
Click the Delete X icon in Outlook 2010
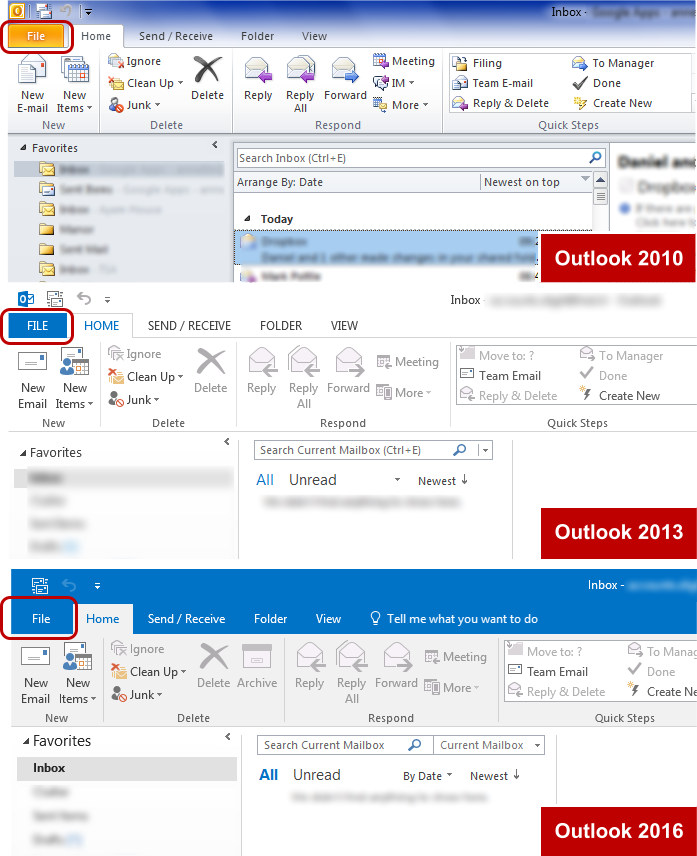[207, 69]
